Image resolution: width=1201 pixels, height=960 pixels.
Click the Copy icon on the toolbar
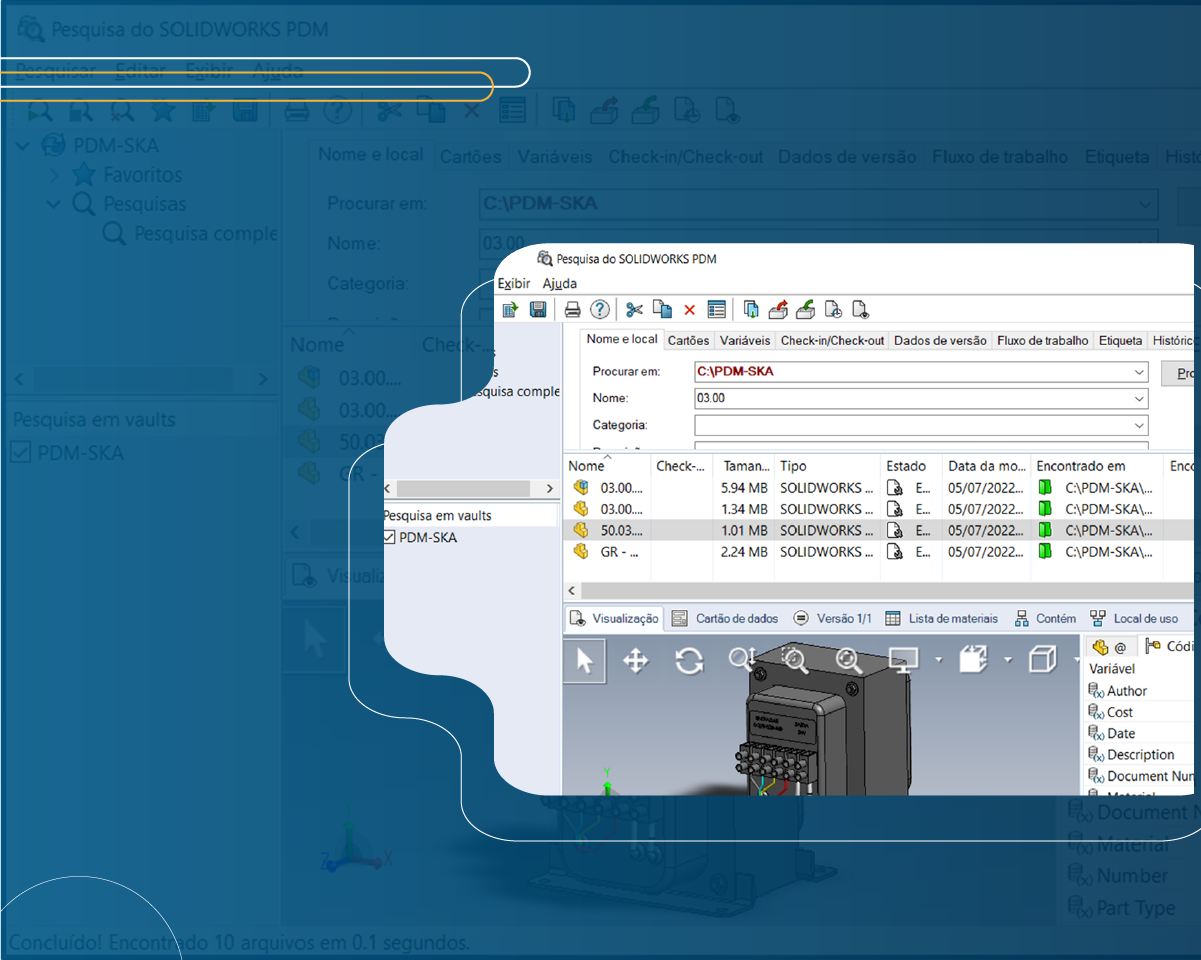coord(662,309)
